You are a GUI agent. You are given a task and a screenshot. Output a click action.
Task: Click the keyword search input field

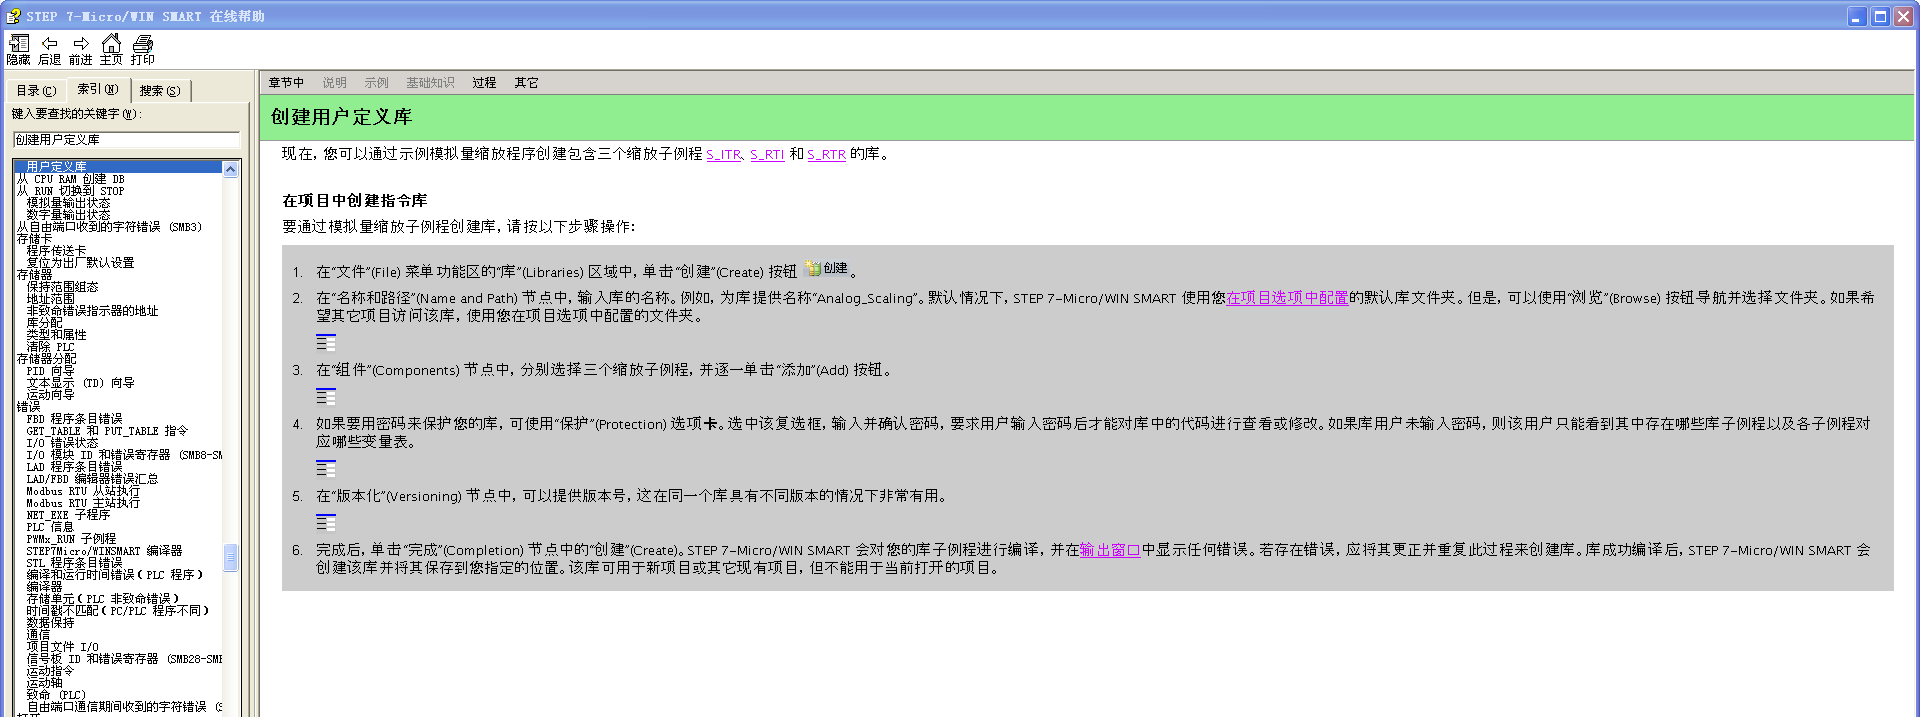(126, 140)
